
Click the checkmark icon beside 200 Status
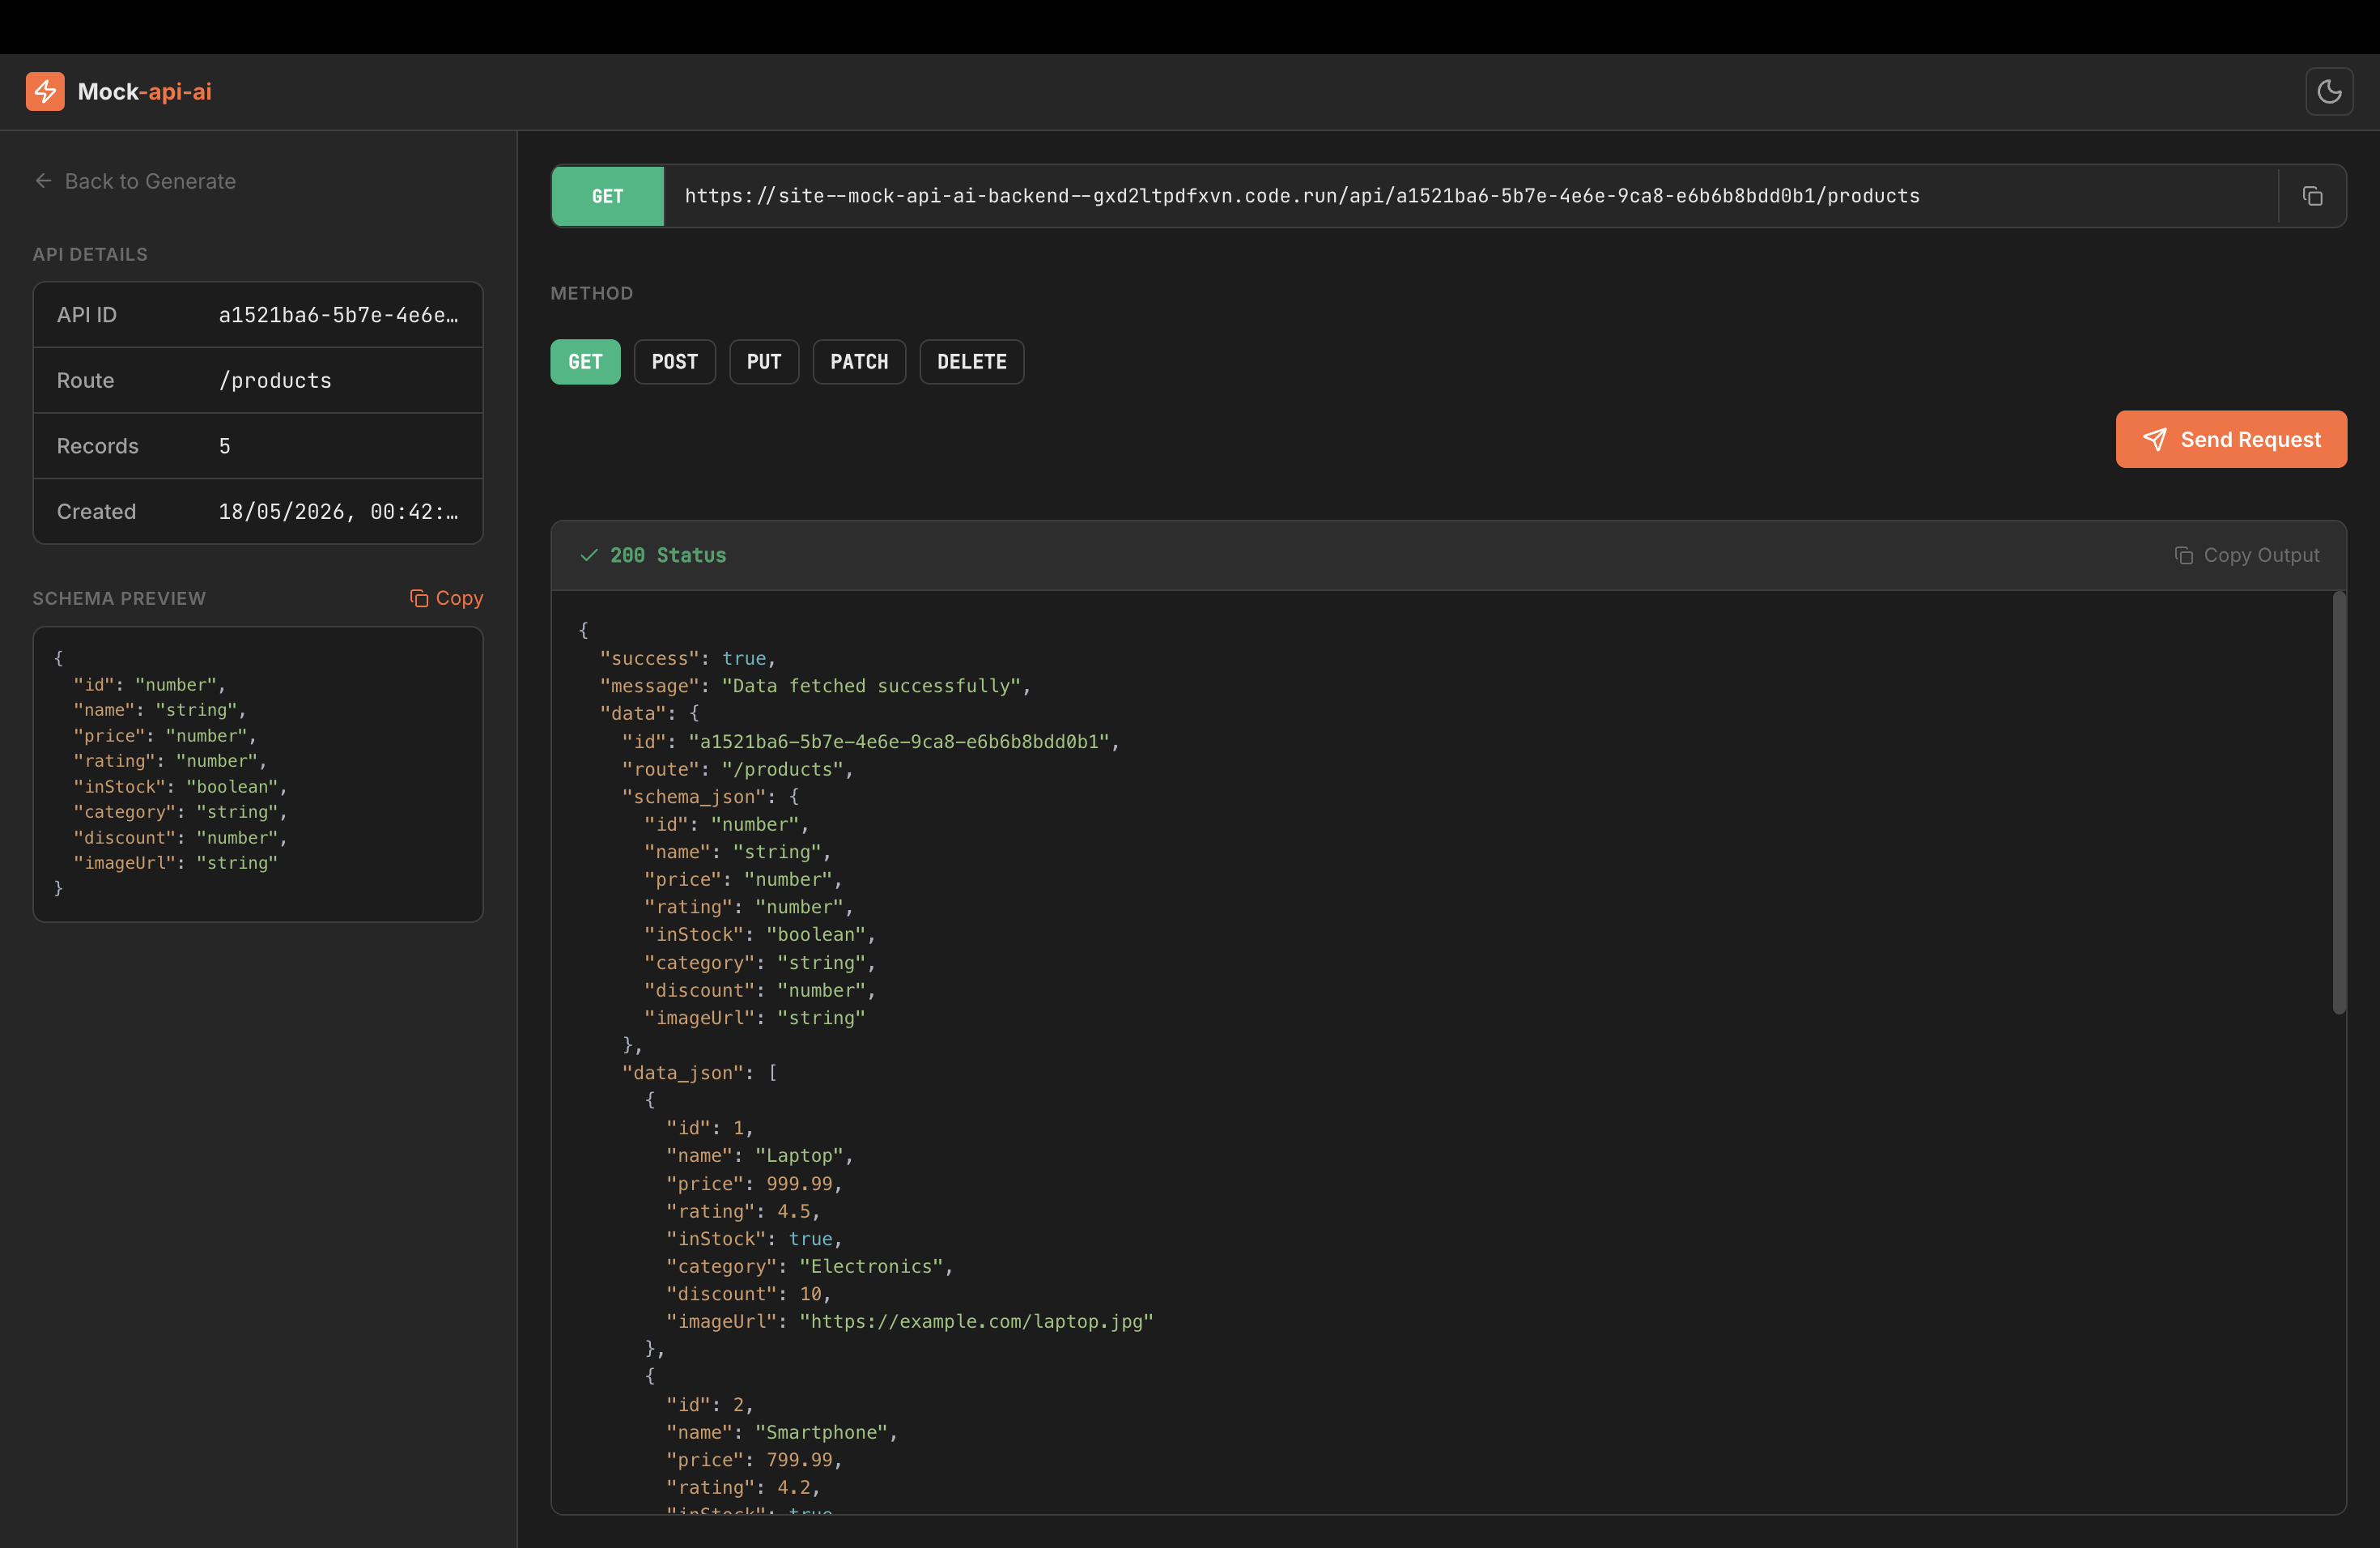pyautogui.click(x=589, y=555)
